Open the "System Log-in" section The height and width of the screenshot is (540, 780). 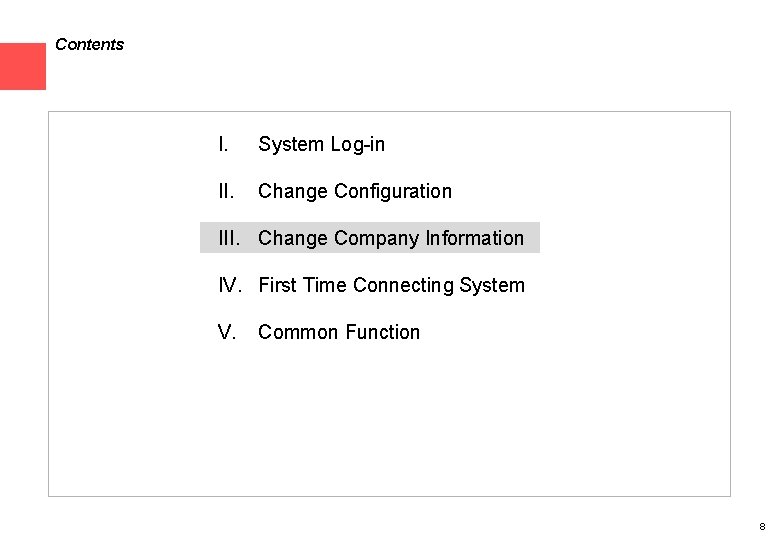pyautogui.click(x=321, y=145)
